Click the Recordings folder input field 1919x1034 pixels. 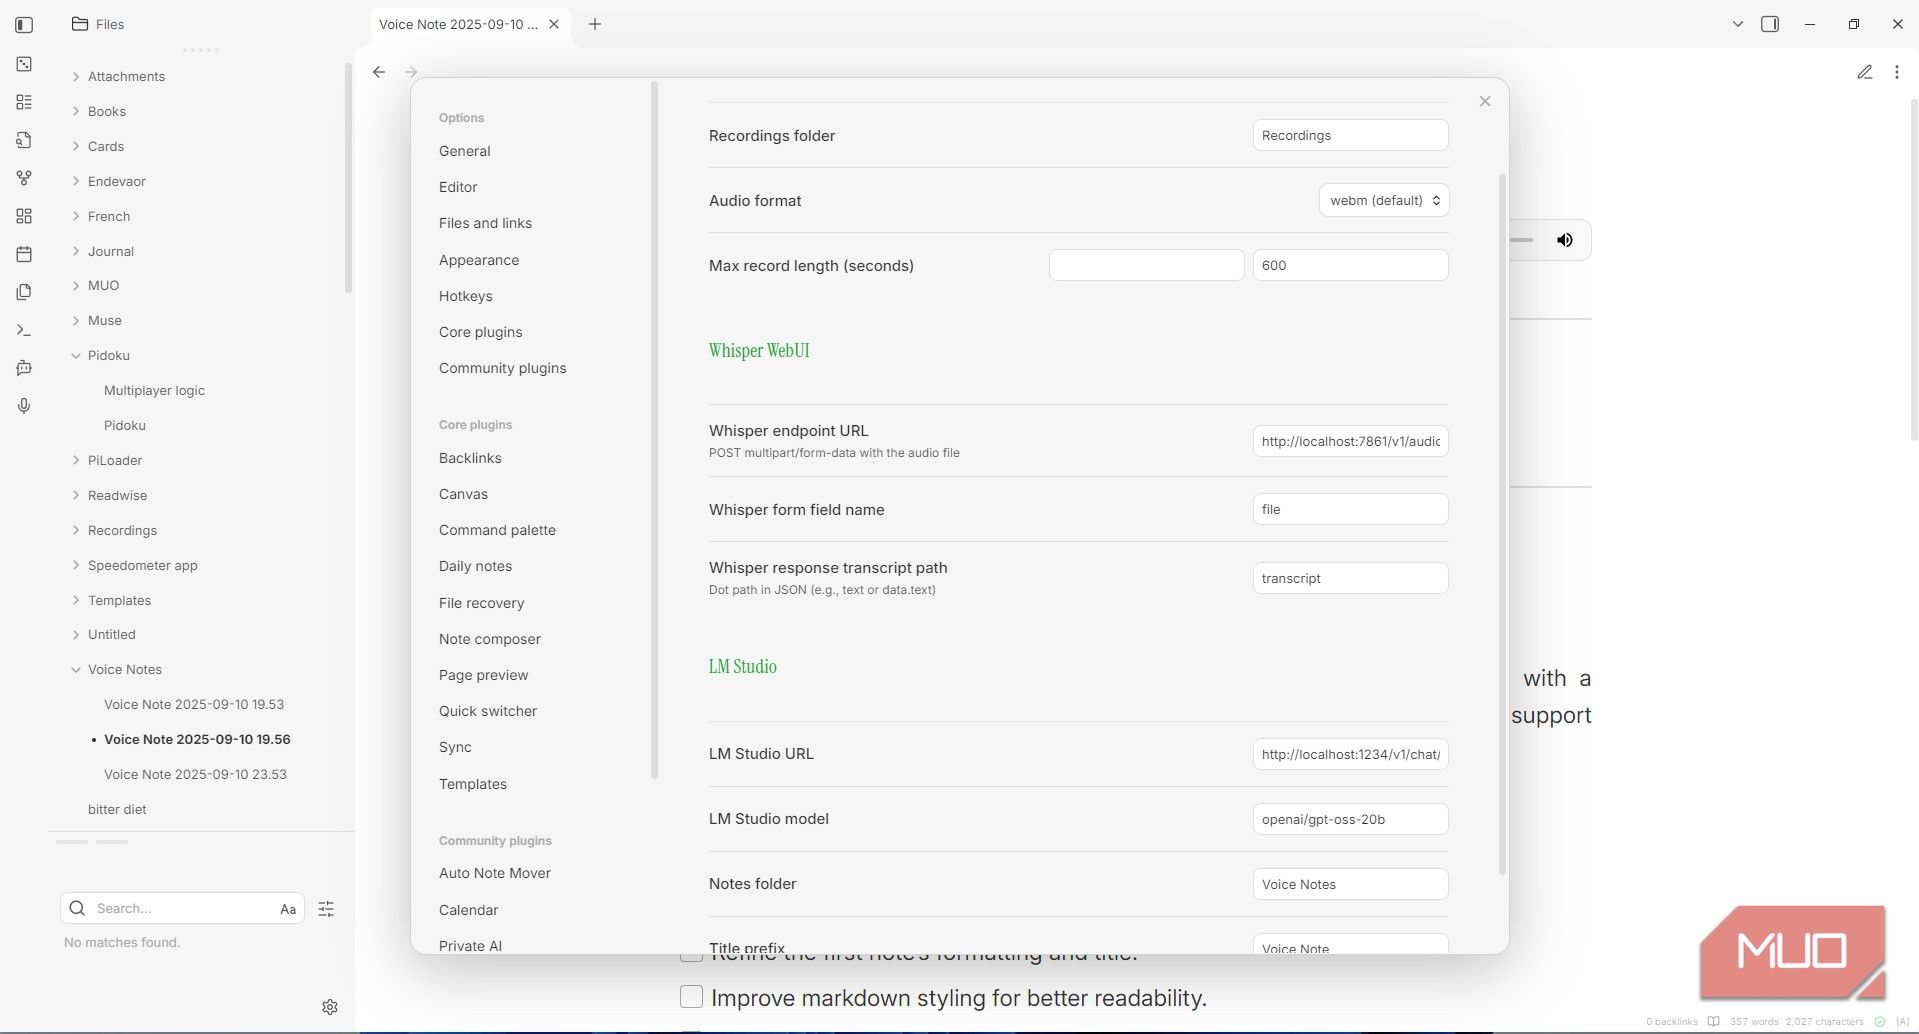tap(1350, 135)
